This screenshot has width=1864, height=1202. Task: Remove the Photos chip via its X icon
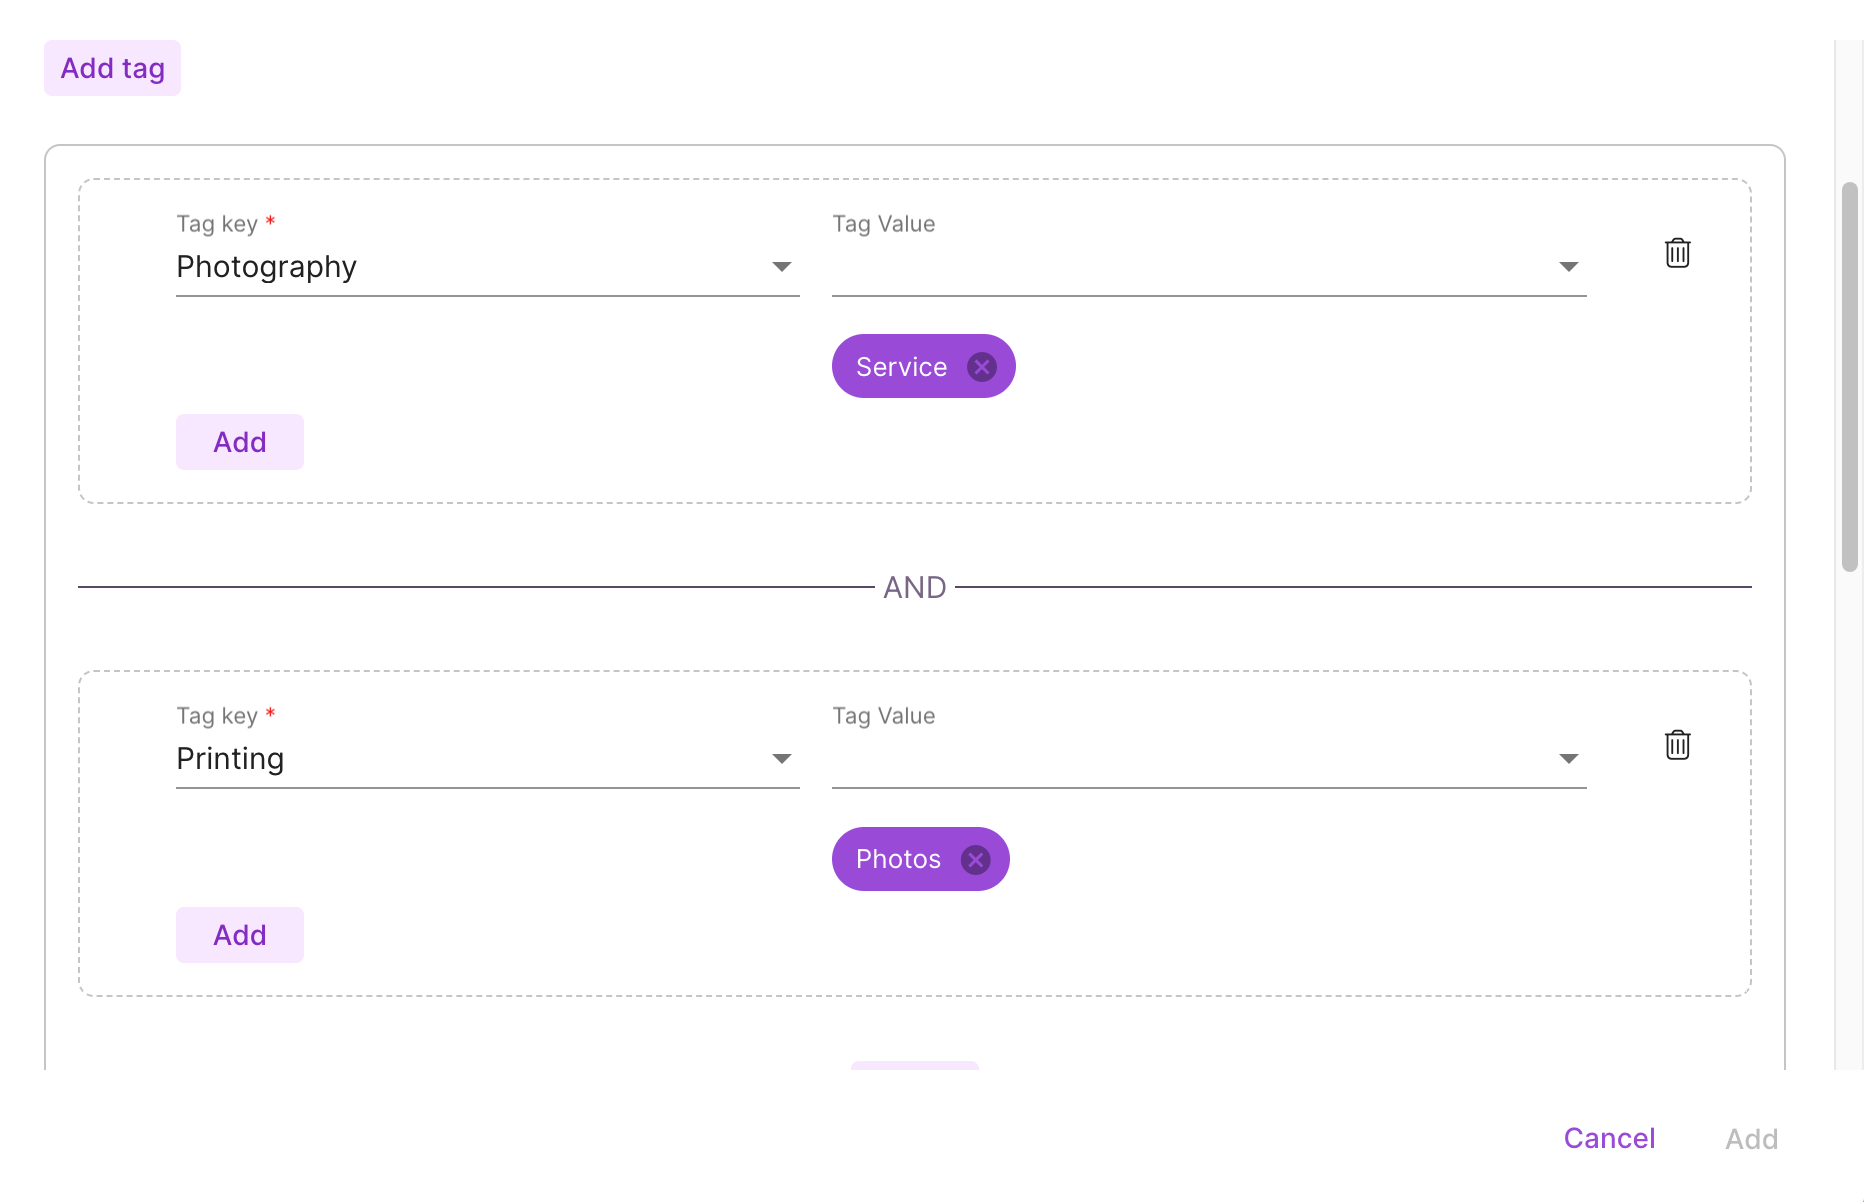tap(976, 860)
